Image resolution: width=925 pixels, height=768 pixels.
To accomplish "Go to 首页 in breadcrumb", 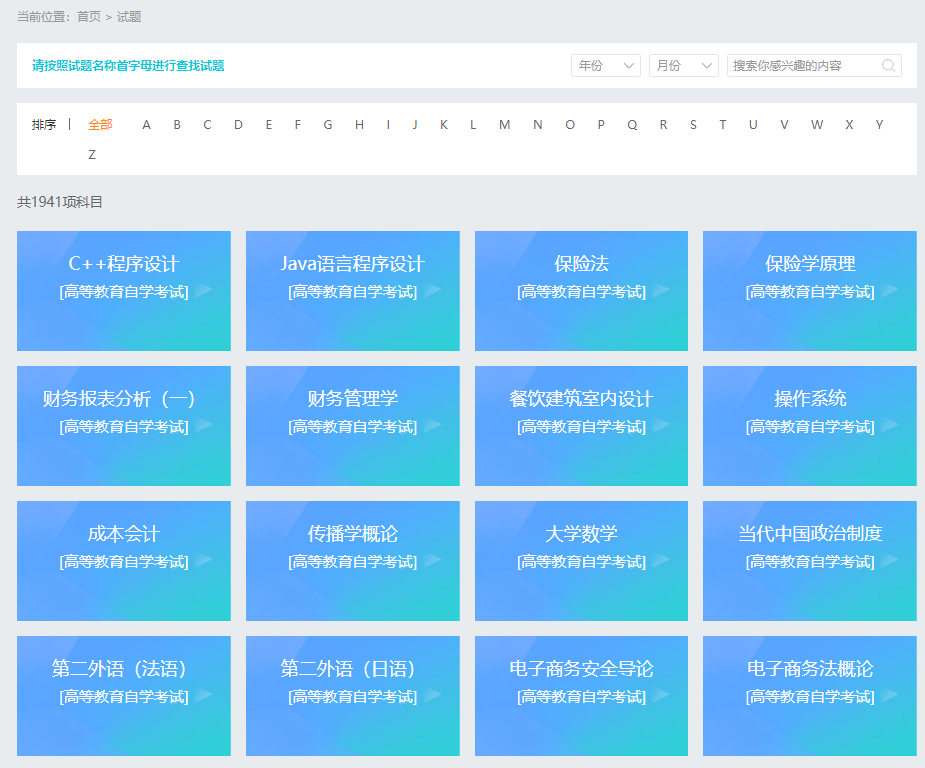I will (x=89, y=17).
